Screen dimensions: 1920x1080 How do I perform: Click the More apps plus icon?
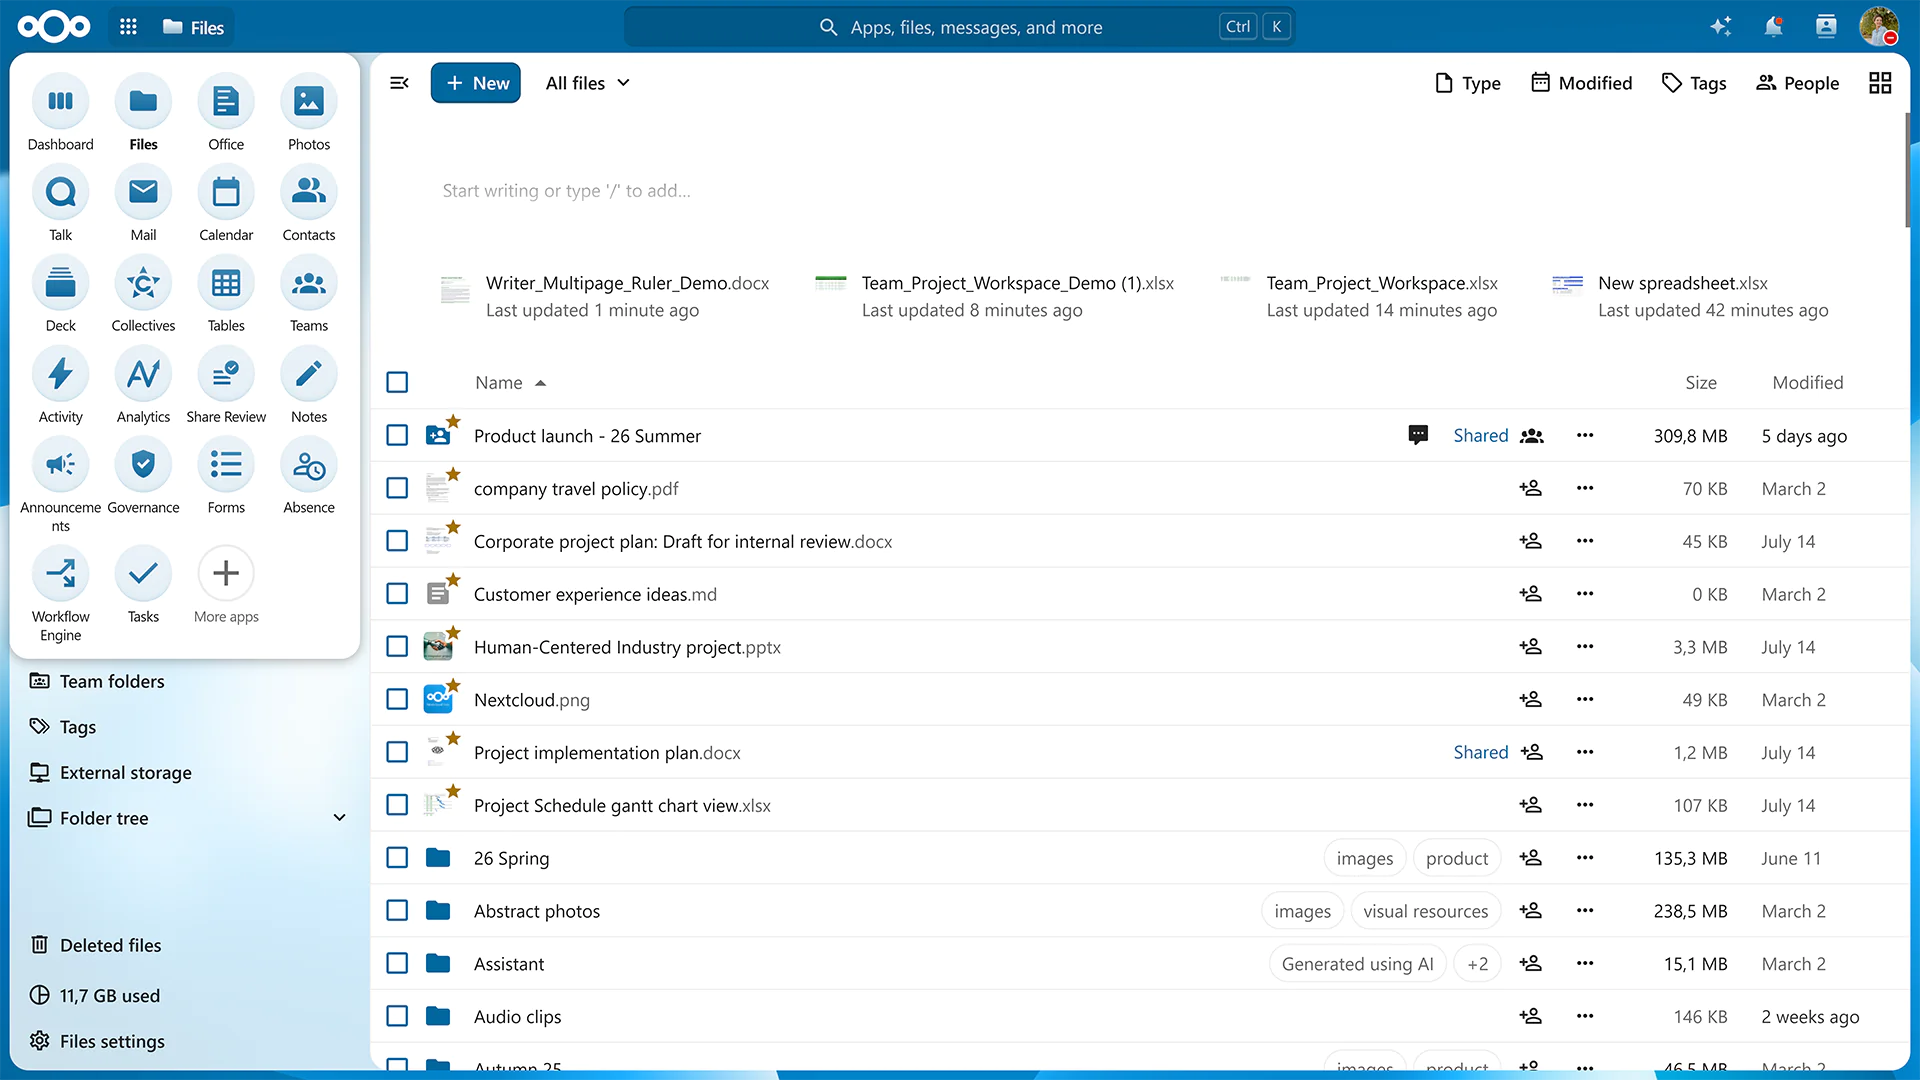click(226, 573)
